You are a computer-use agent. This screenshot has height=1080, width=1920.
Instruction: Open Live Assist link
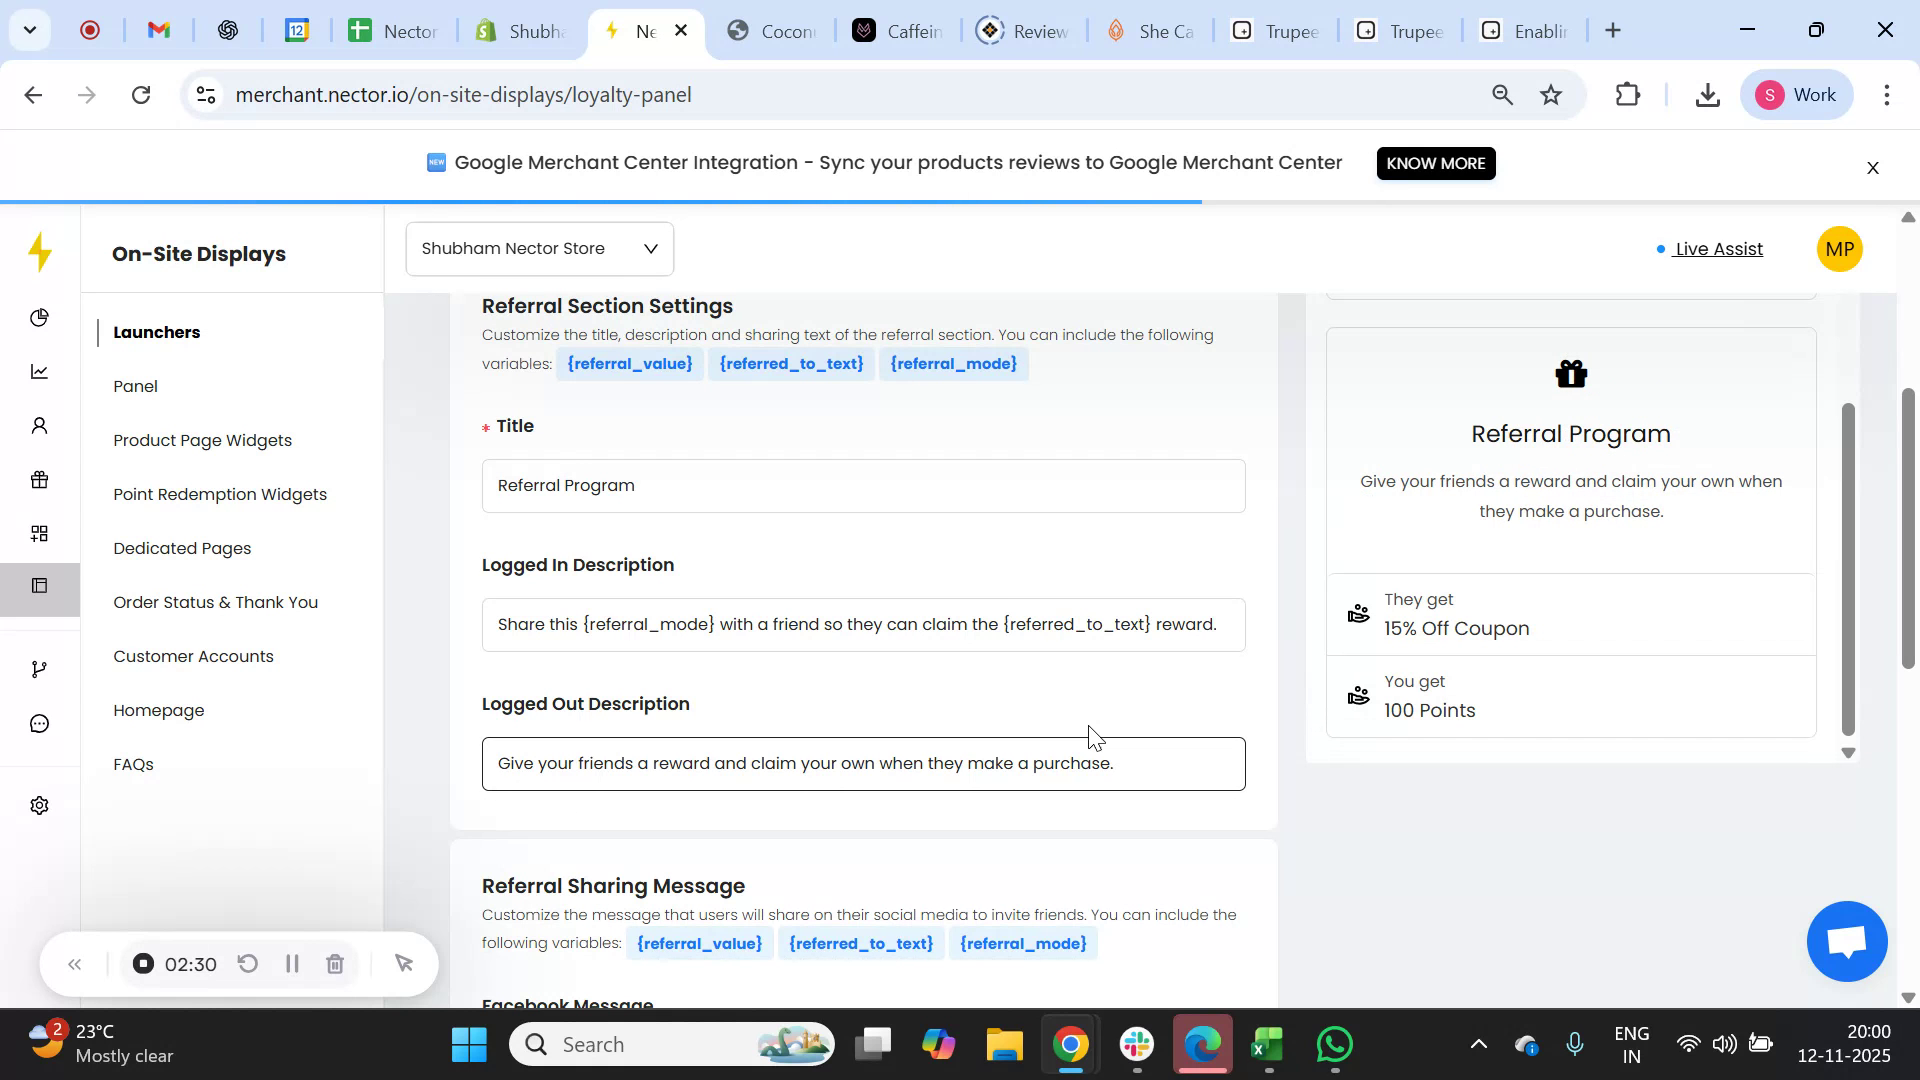[x=1718, y=249]
